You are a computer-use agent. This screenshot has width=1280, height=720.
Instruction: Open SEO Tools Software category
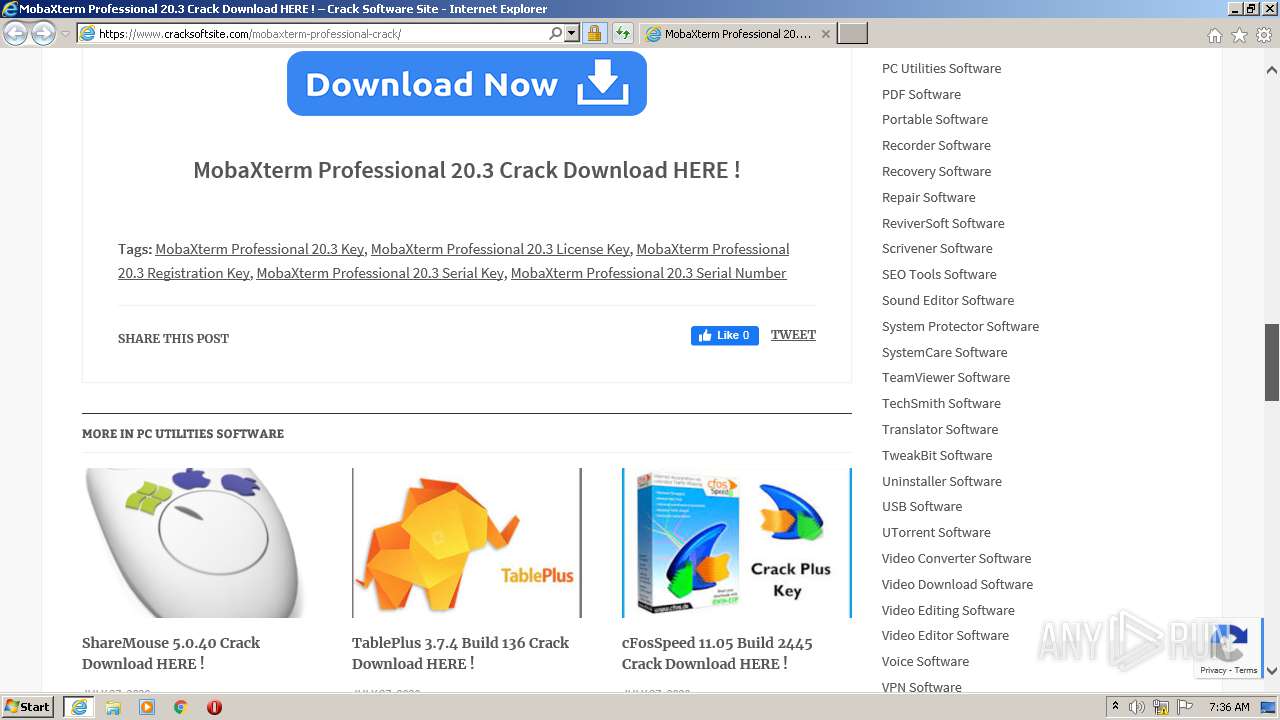click(x=939, y=274)
